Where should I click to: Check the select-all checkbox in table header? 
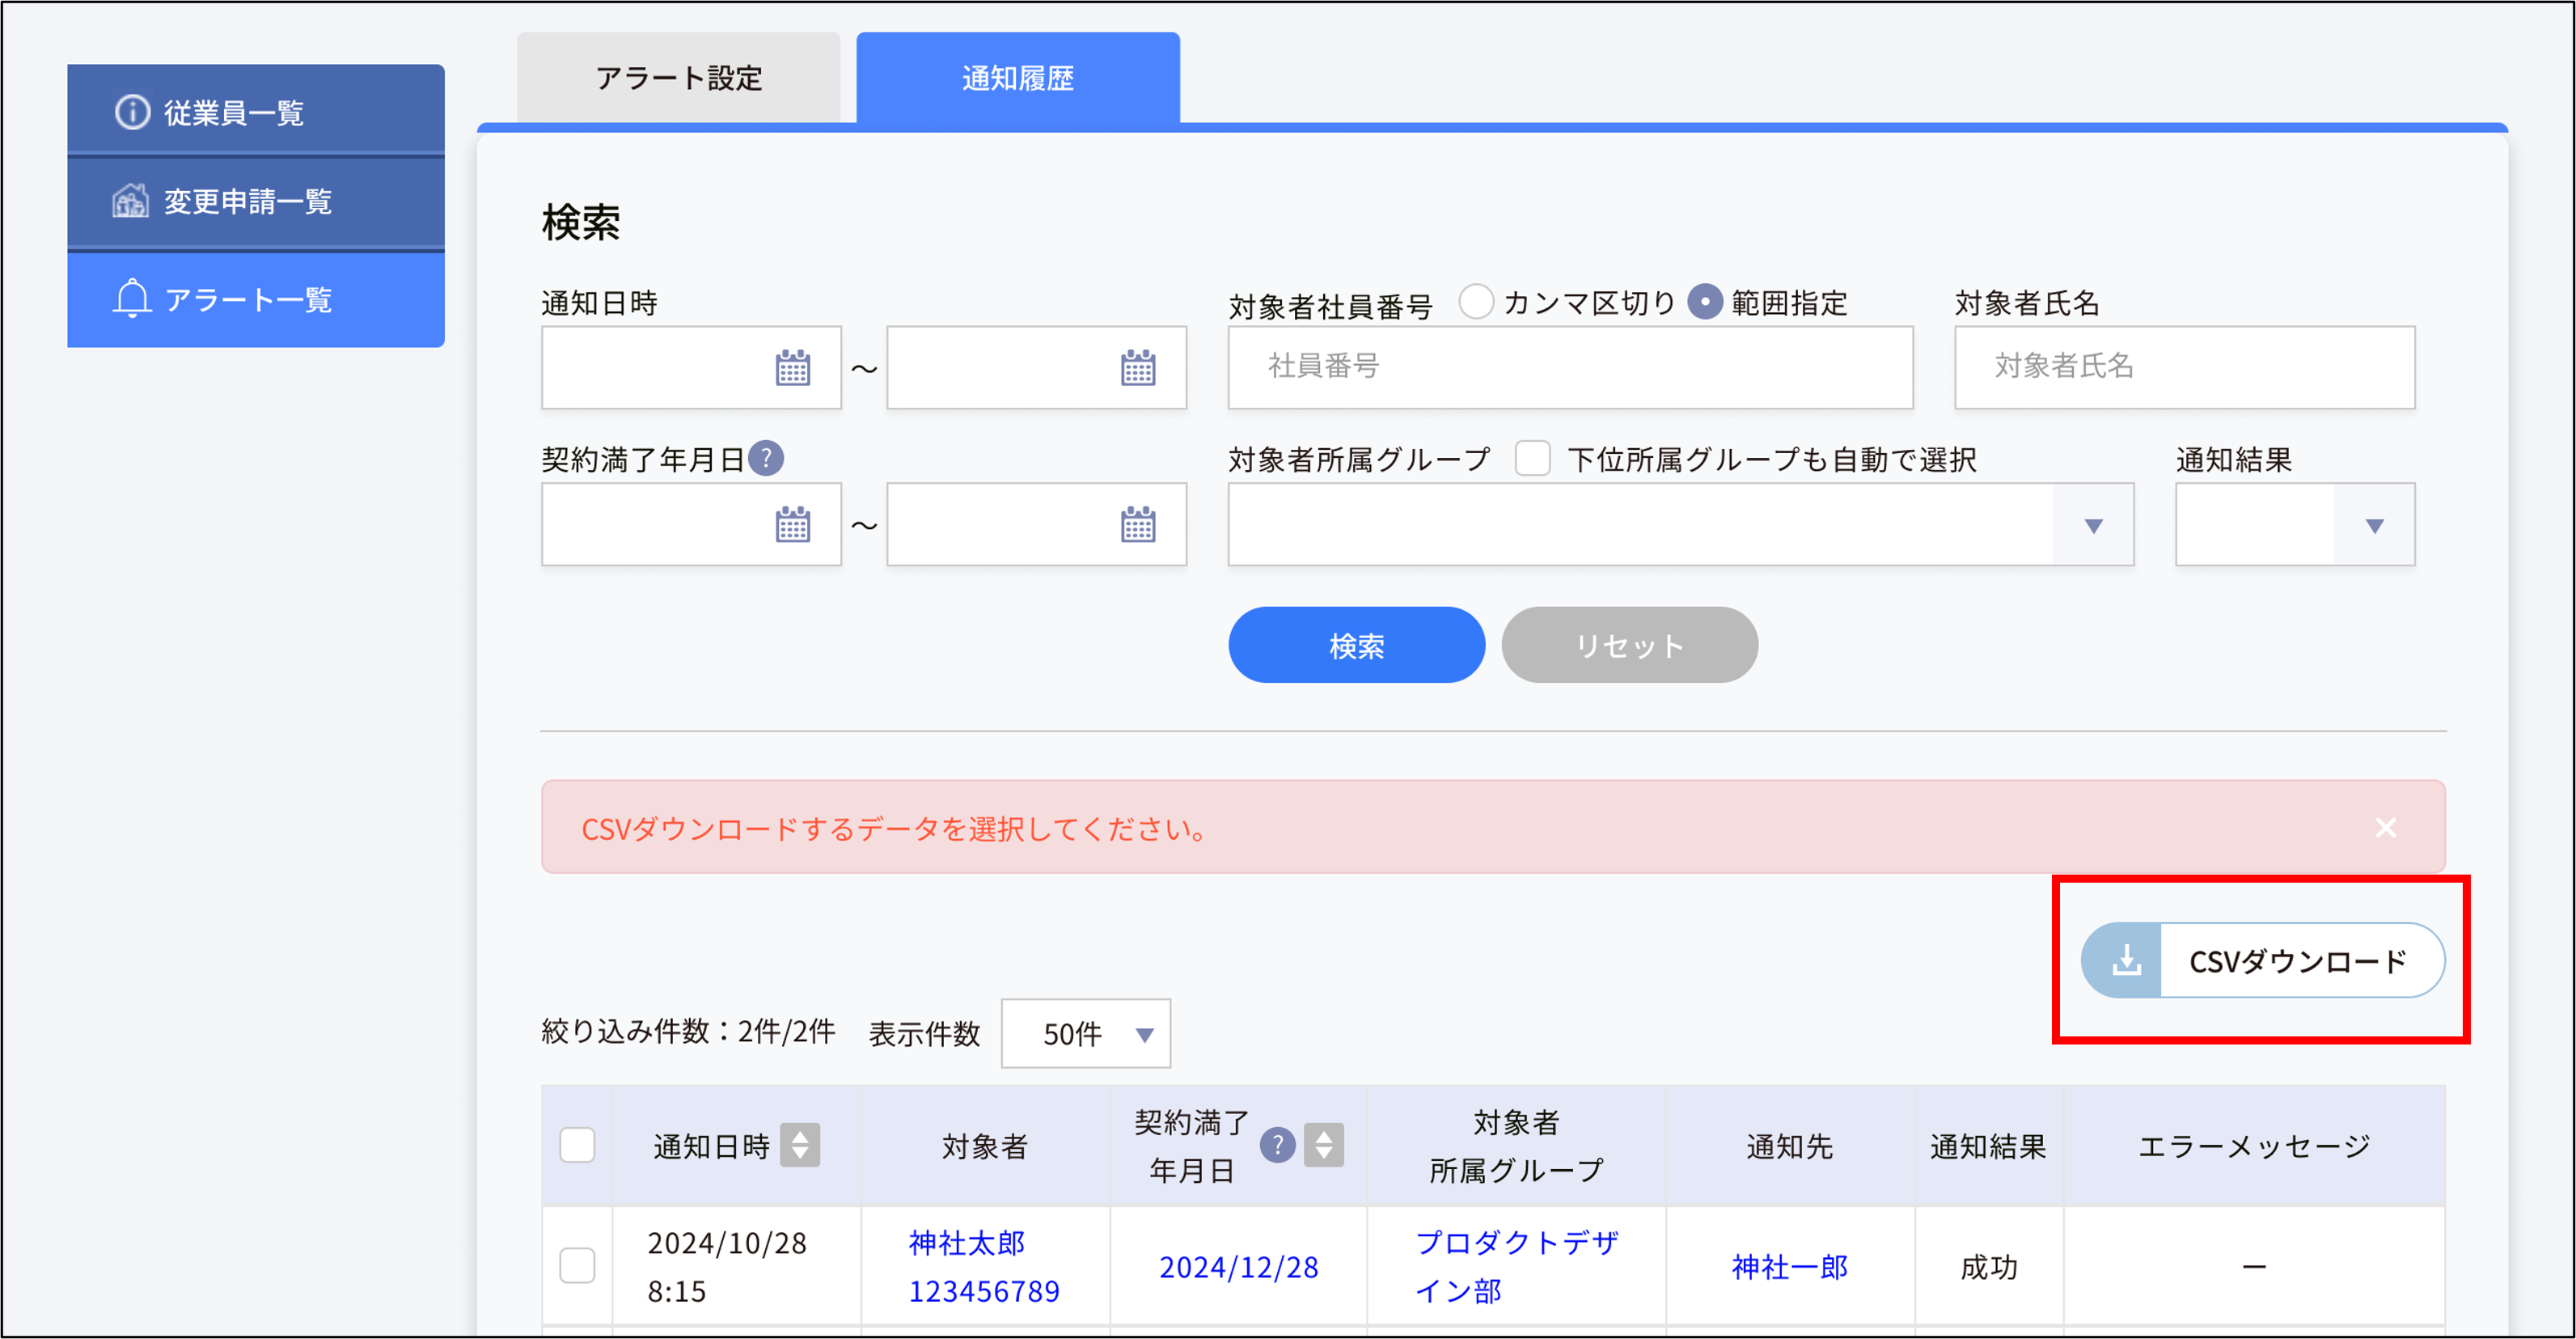point(578,1145)
